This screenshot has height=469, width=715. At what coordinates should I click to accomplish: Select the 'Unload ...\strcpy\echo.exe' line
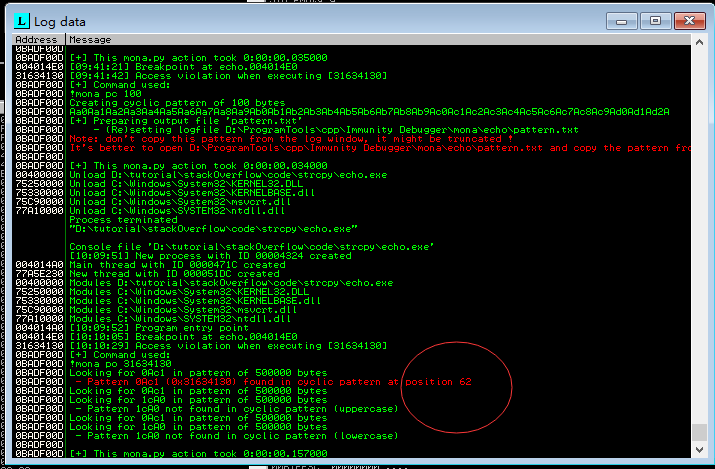click(228, 175)
